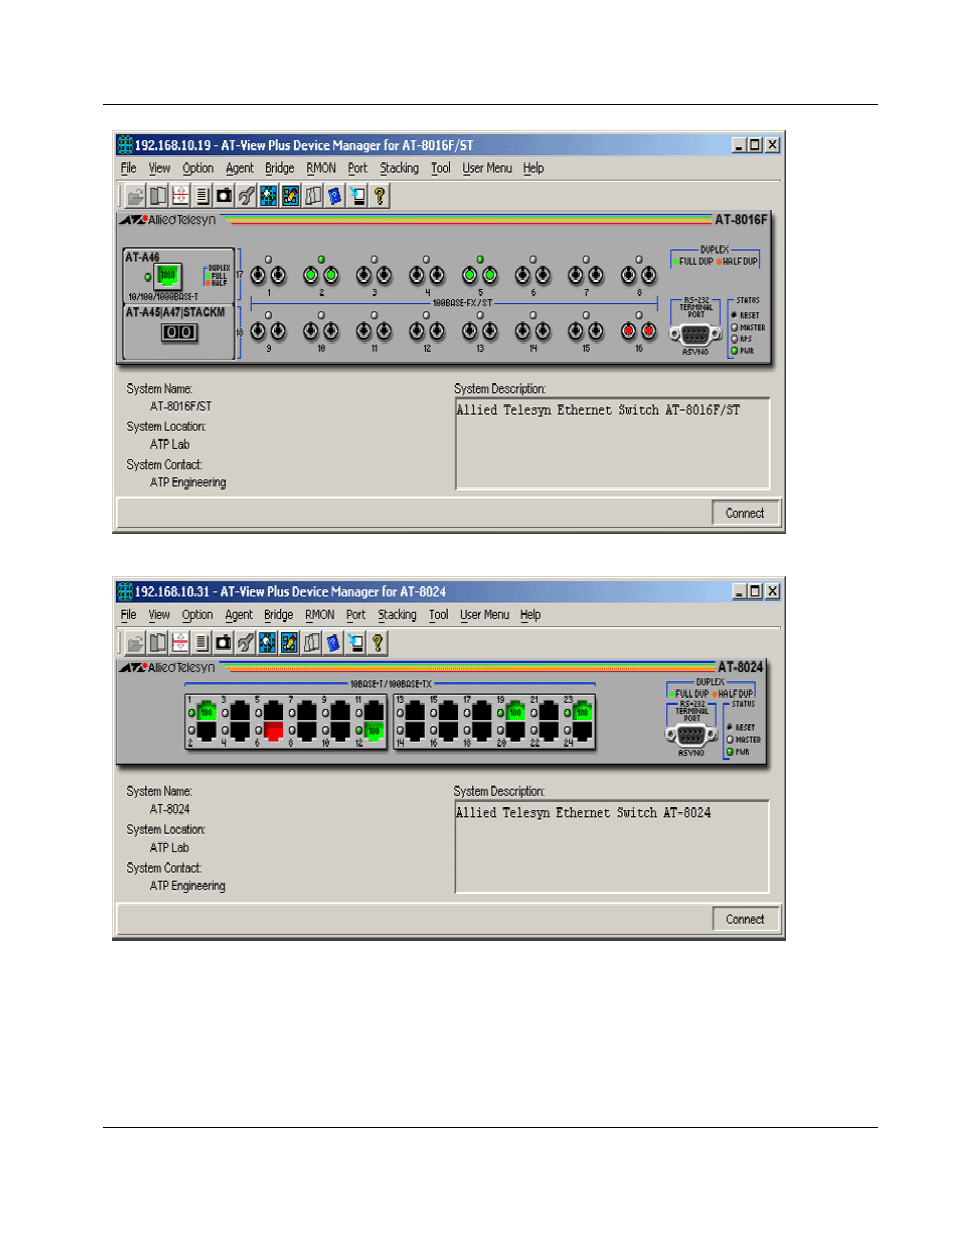Open Port menu in AT-8016F/ST window

[357, 168]
